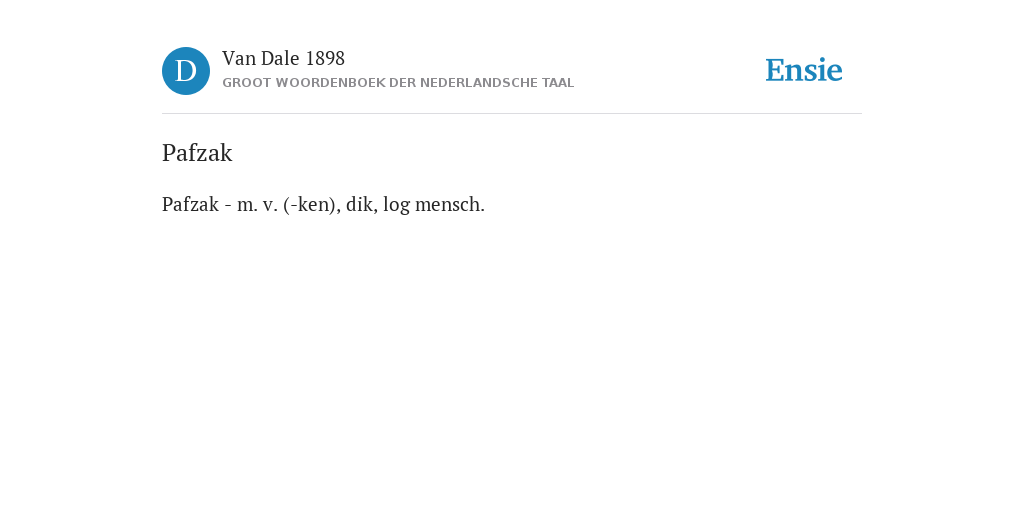1024x512 pixels.
Task: Click the word Dale in the title
Action: pos(280,59)
